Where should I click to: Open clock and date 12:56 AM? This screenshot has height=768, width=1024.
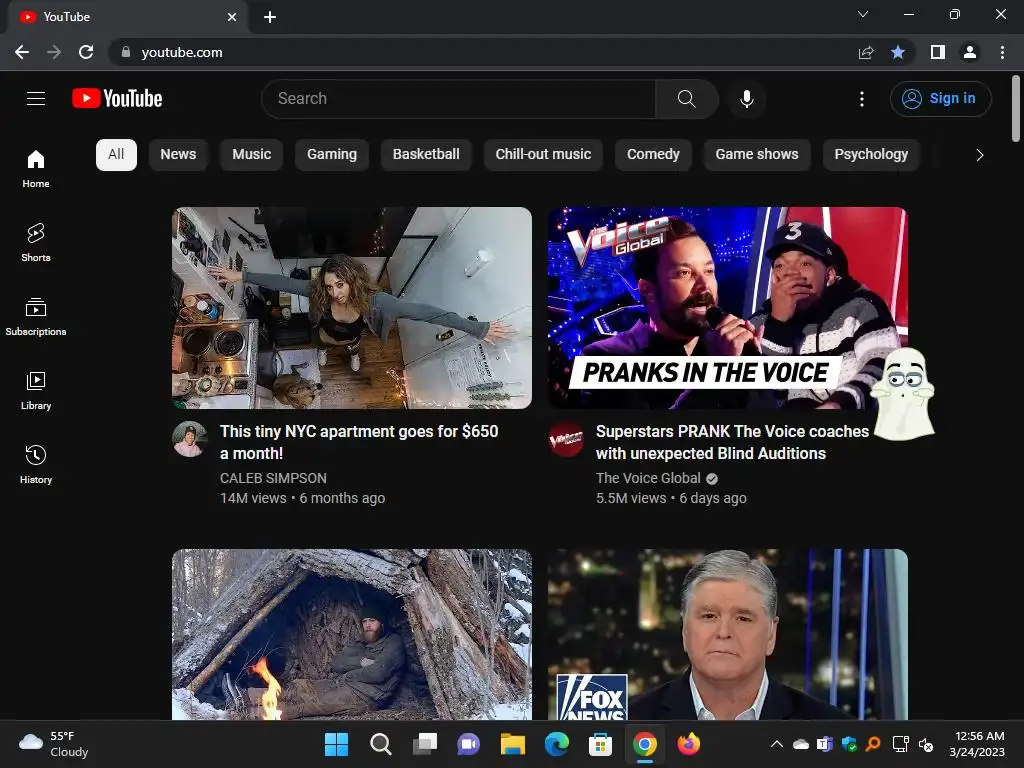977,744
